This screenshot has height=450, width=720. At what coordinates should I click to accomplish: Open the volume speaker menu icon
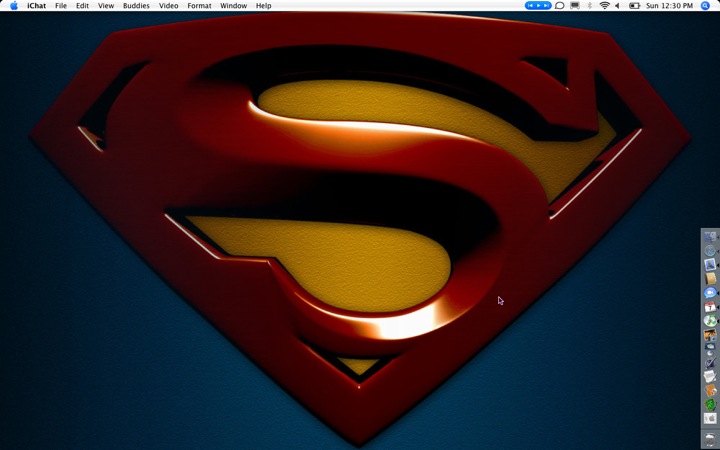click(618, 6)
